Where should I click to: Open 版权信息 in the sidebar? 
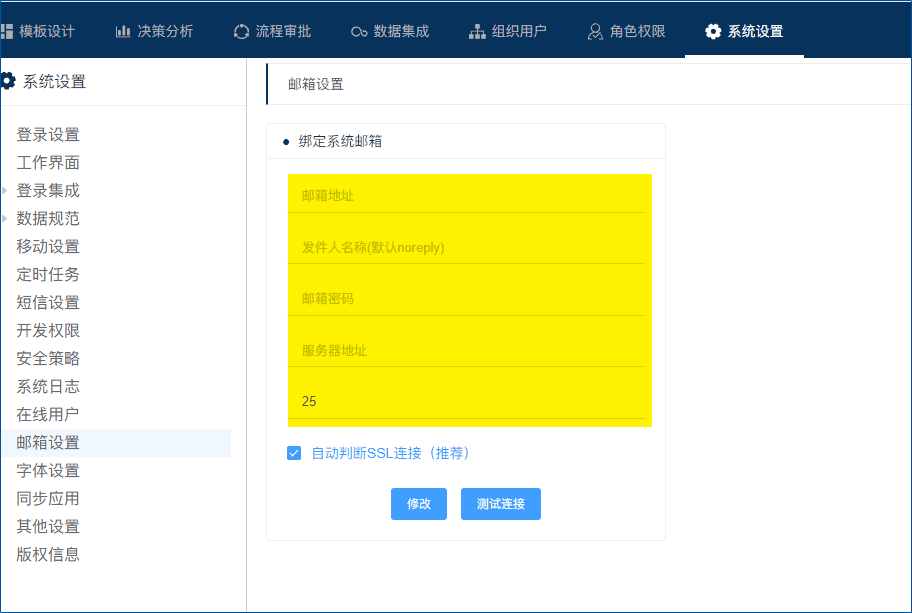click(x=48, y=554)
